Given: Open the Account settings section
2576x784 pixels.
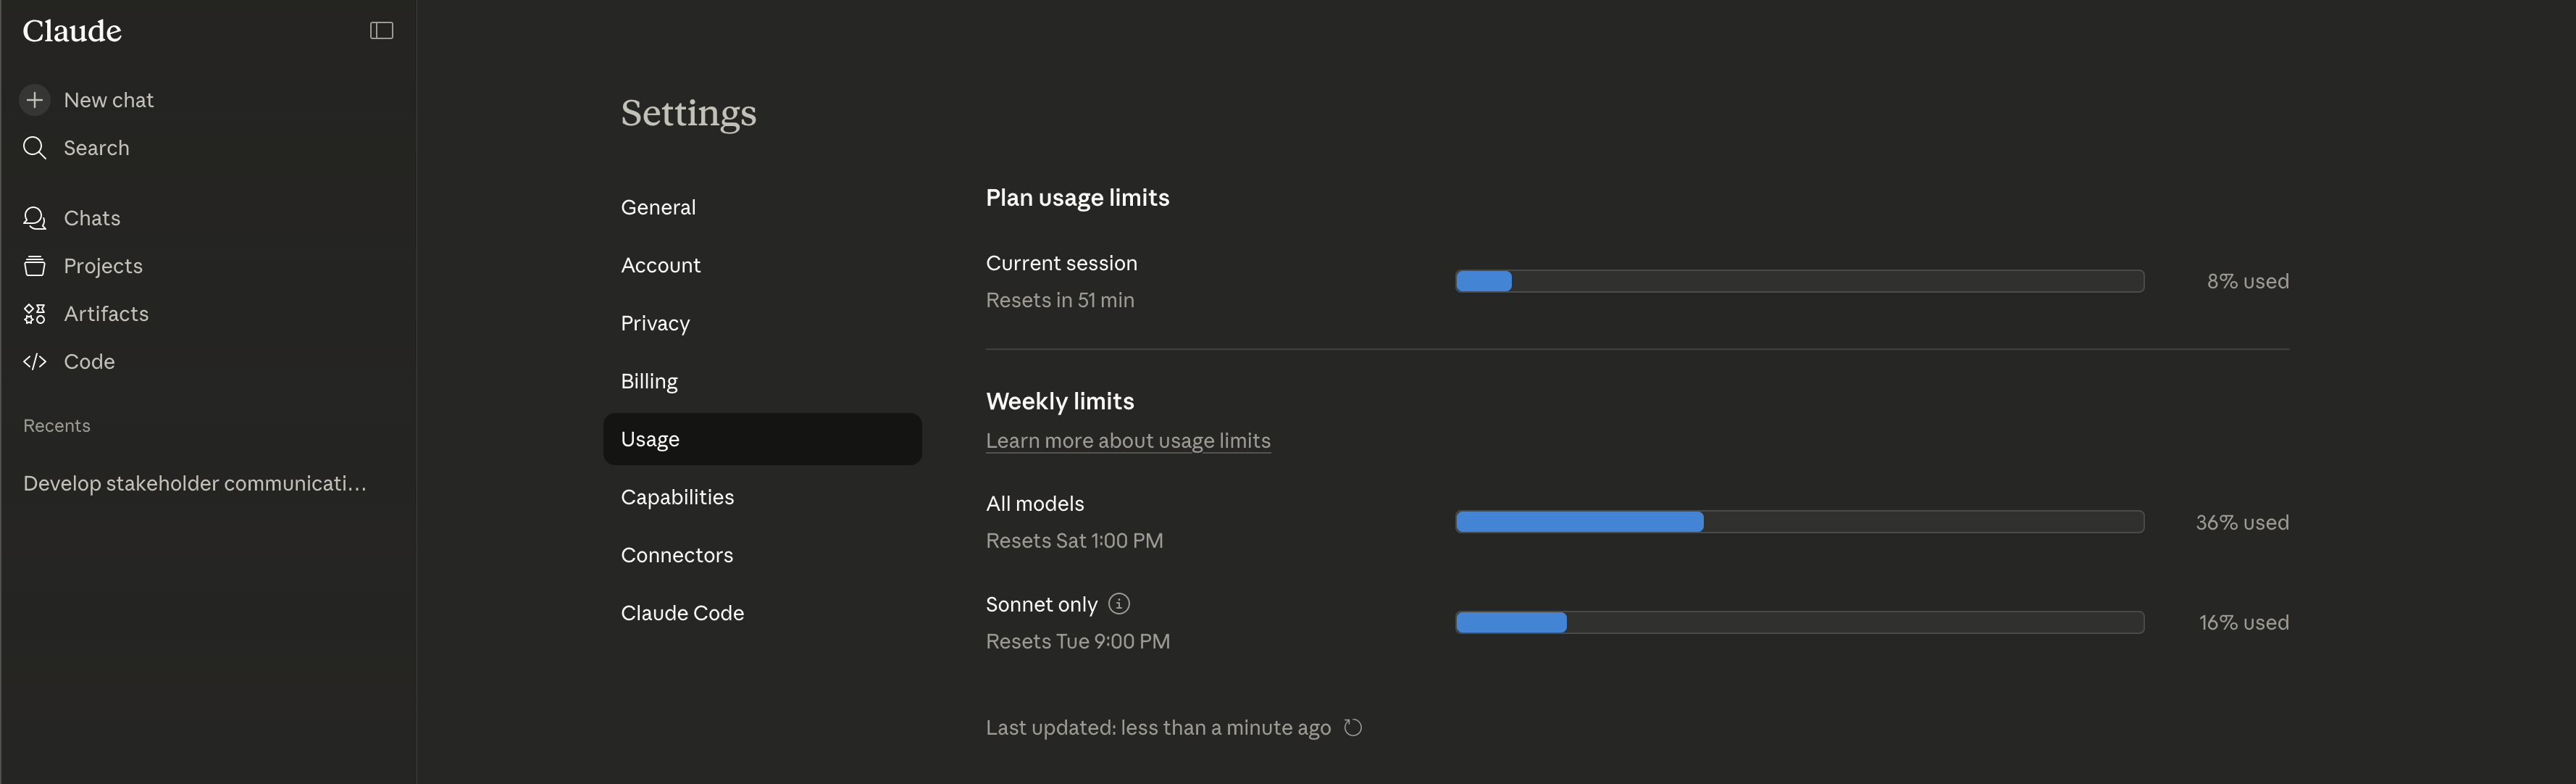Looking at the screenshot, I should point(661,265).
